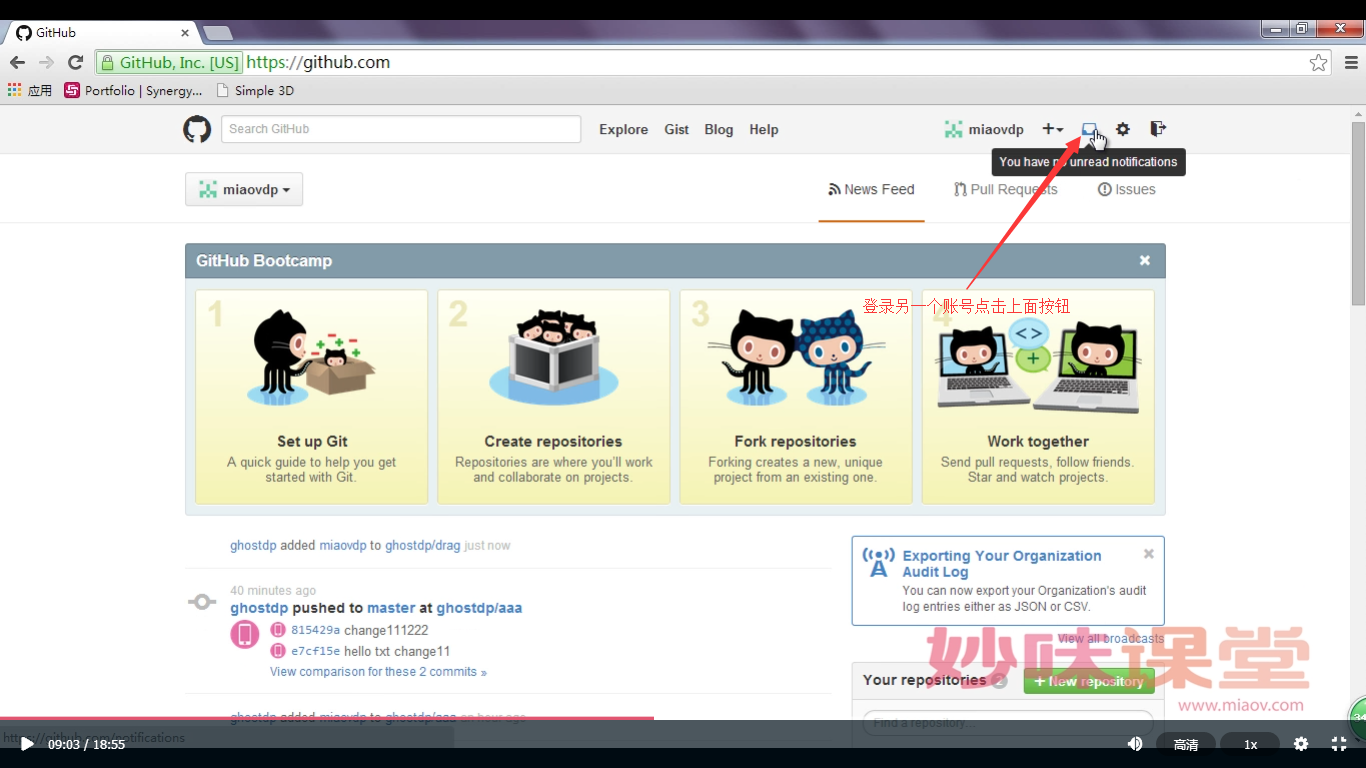
Task: Focus the Search GitHub field
Action: (x=401, y=129)
